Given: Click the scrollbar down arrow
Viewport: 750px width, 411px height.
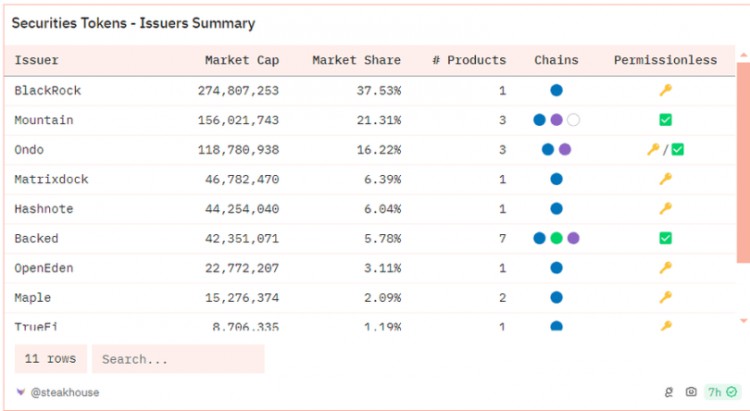Looking at the screenshot, I should [x=744, y=321].
